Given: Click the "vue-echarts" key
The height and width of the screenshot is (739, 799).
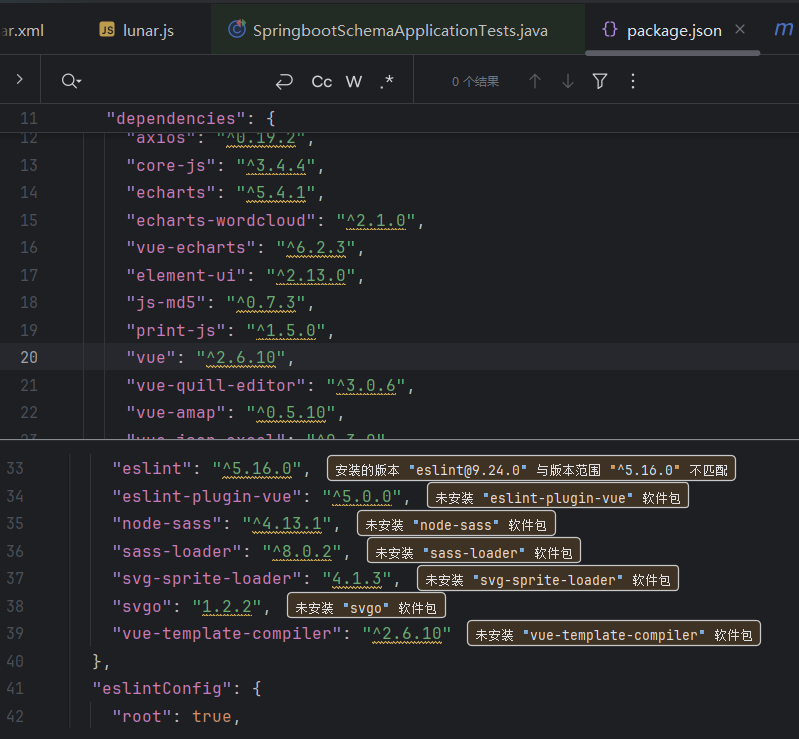Looking at the screenshot, I should [x=191, y=248].
